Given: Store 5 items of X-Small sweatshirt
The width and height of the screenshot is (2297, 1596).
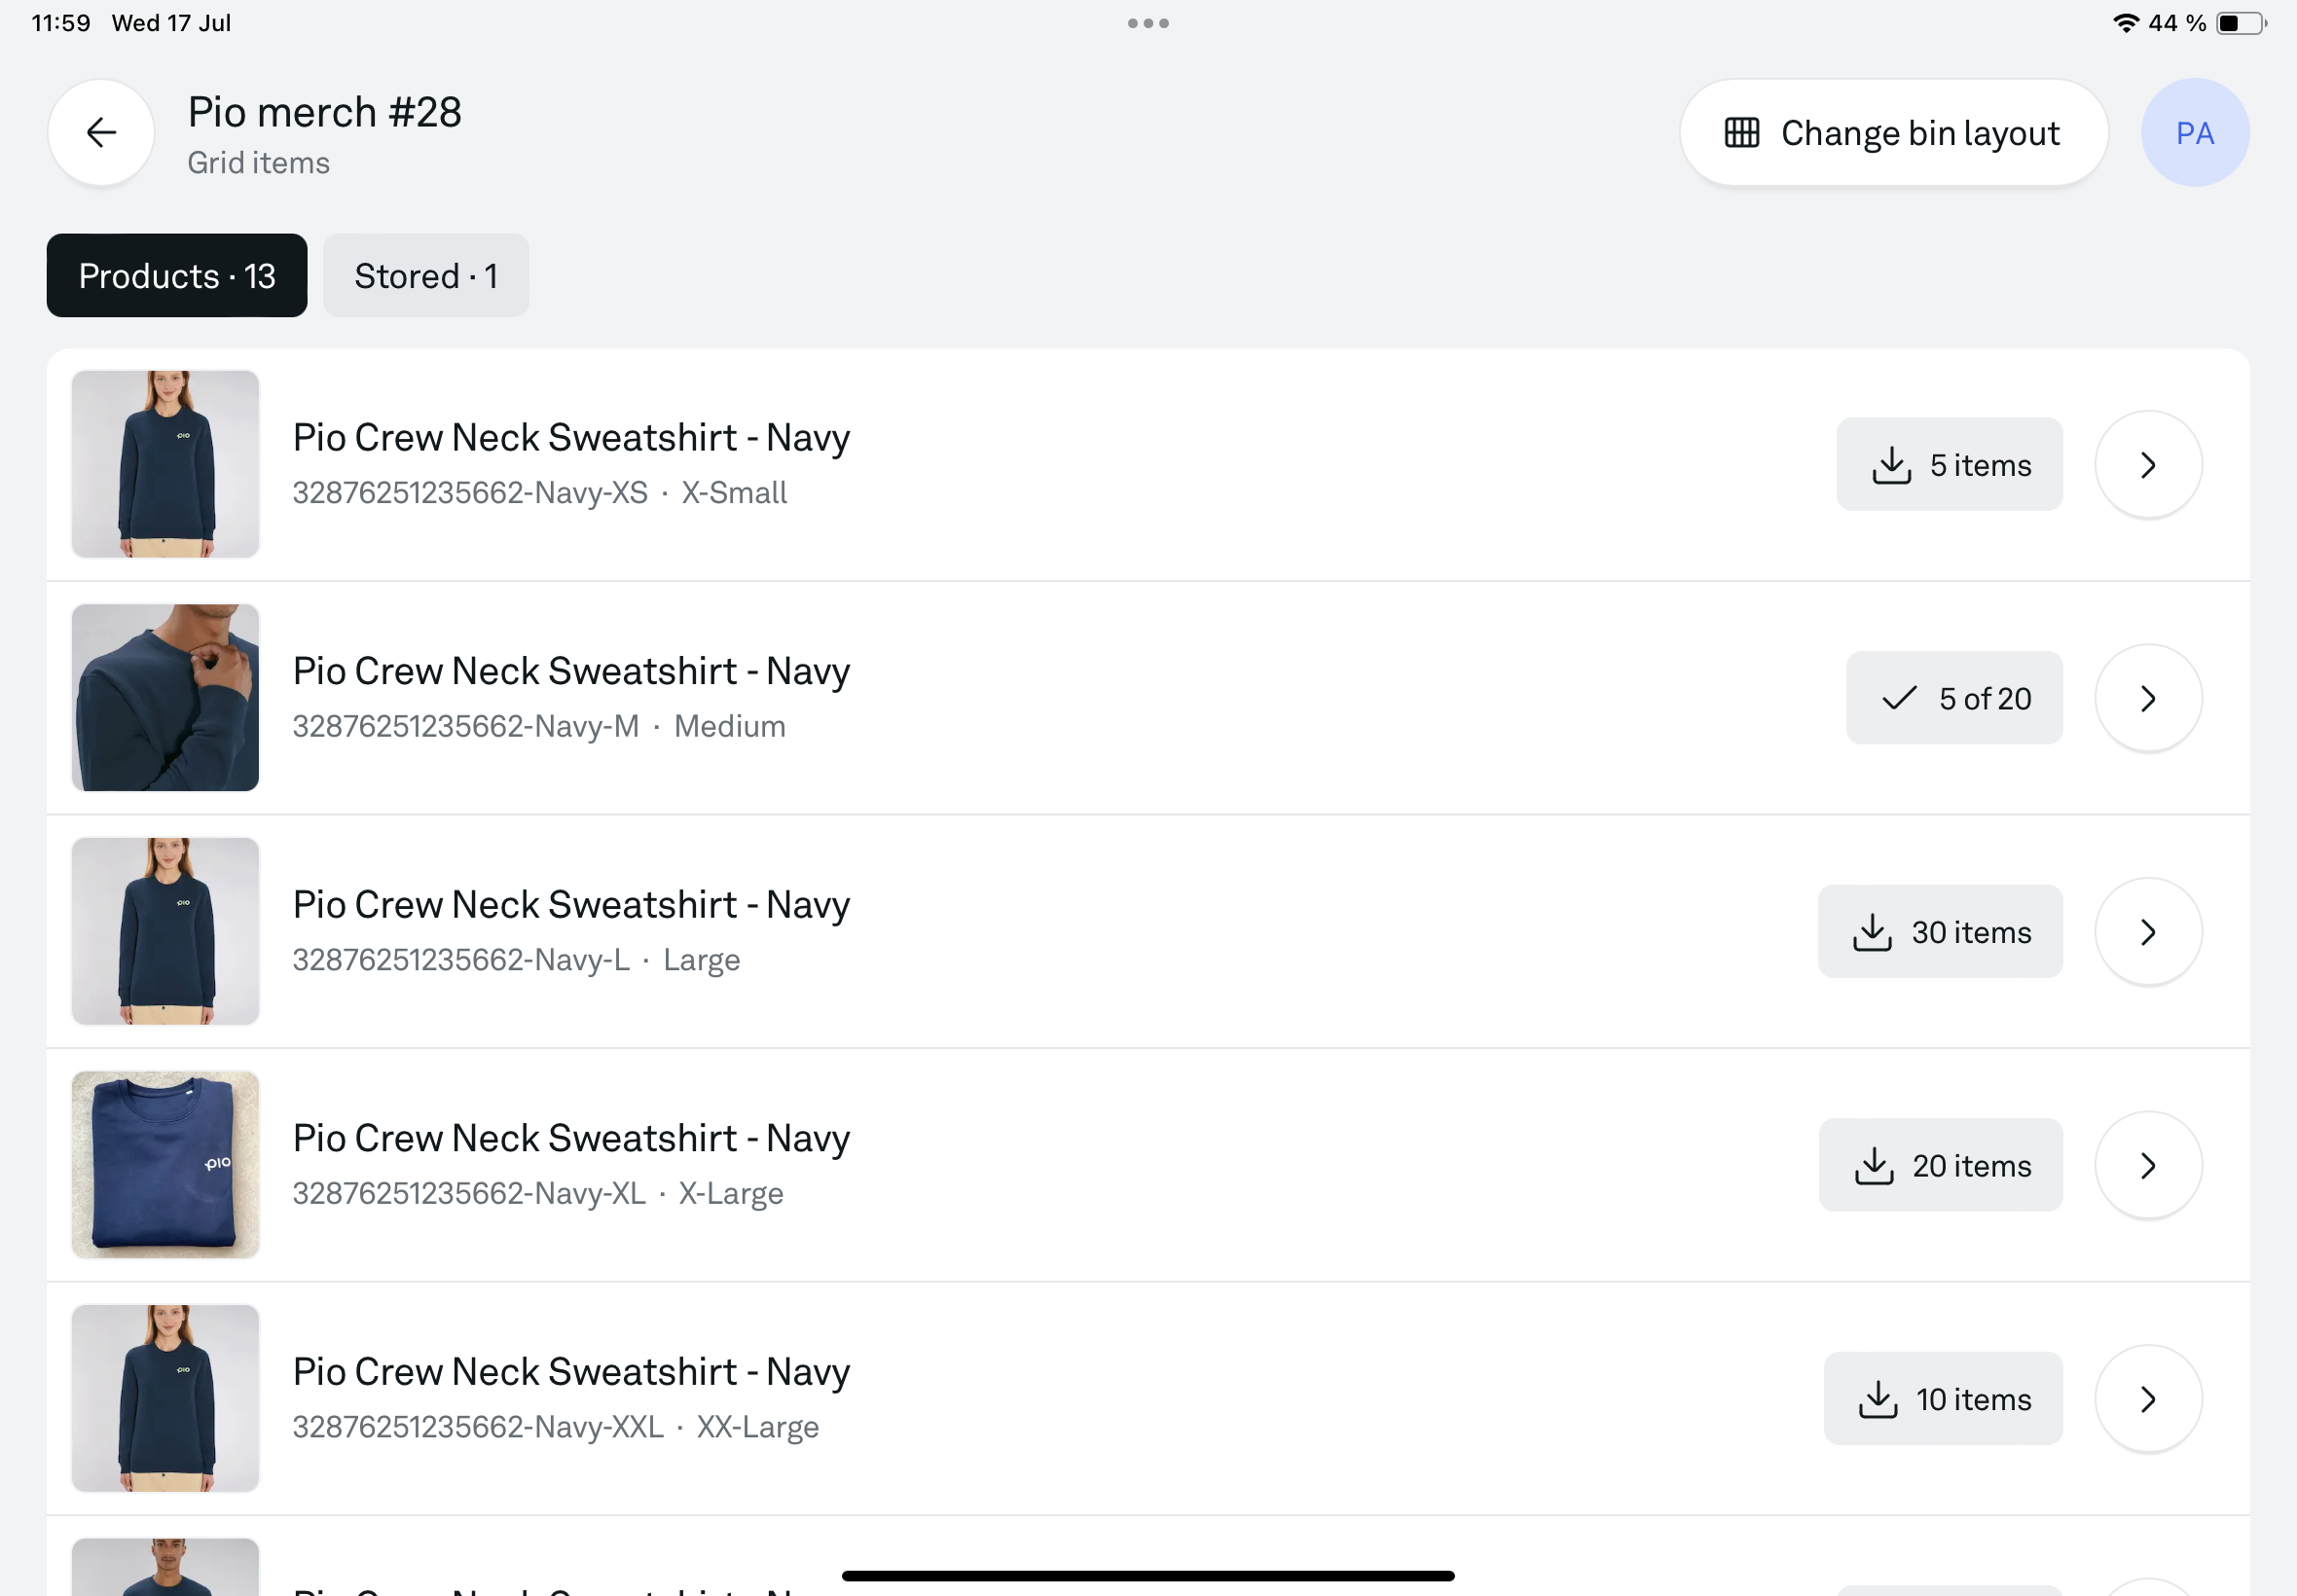Looking at the screenshot, I should (1948, 465).
